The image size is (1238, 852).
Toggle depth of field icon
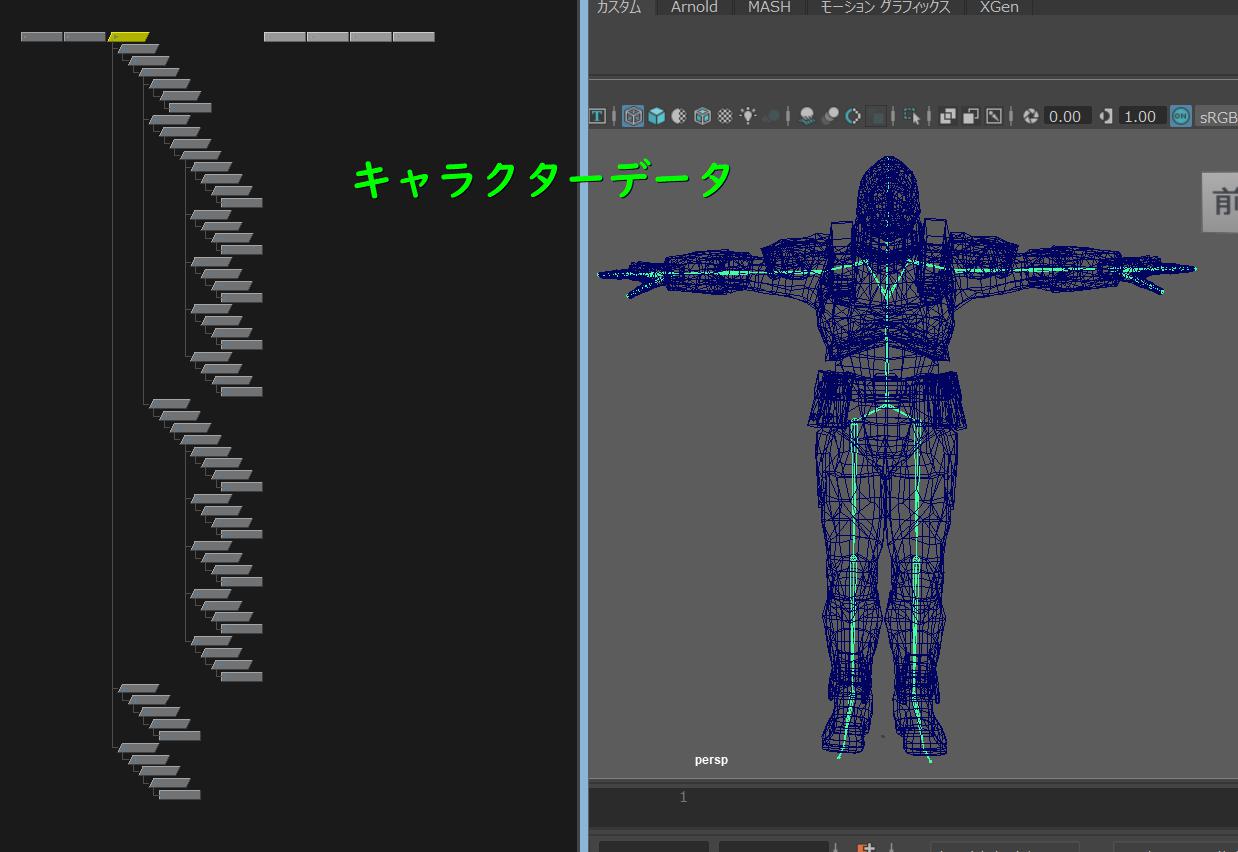point(877,116)
